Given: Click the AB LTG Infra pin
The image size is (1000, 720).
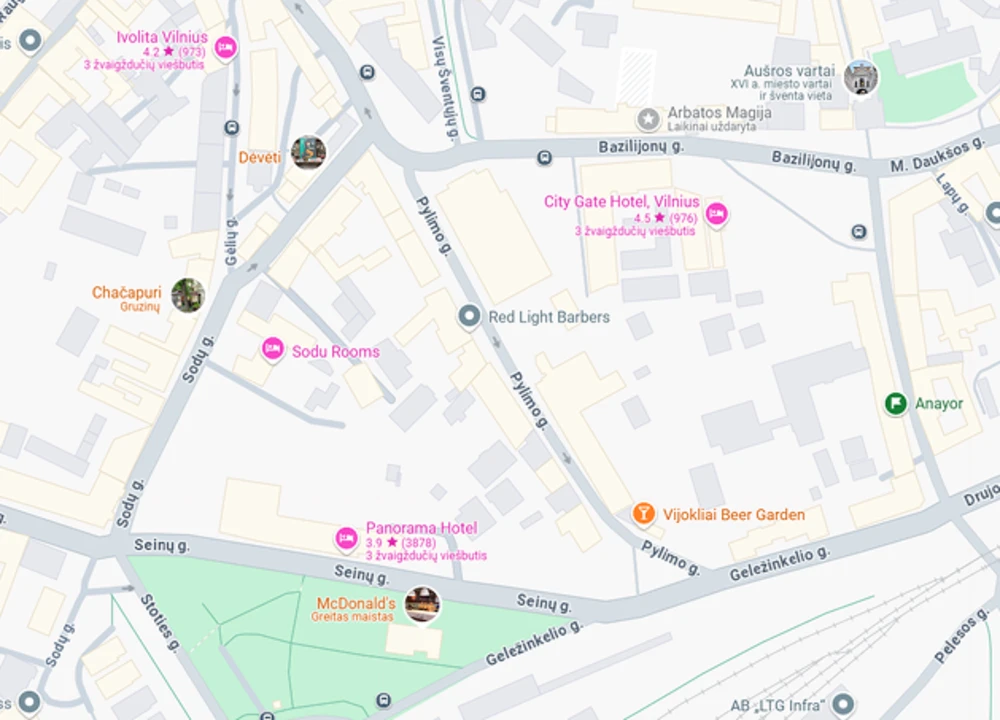Looking at the screenshot, I should [x=843, y=705].
